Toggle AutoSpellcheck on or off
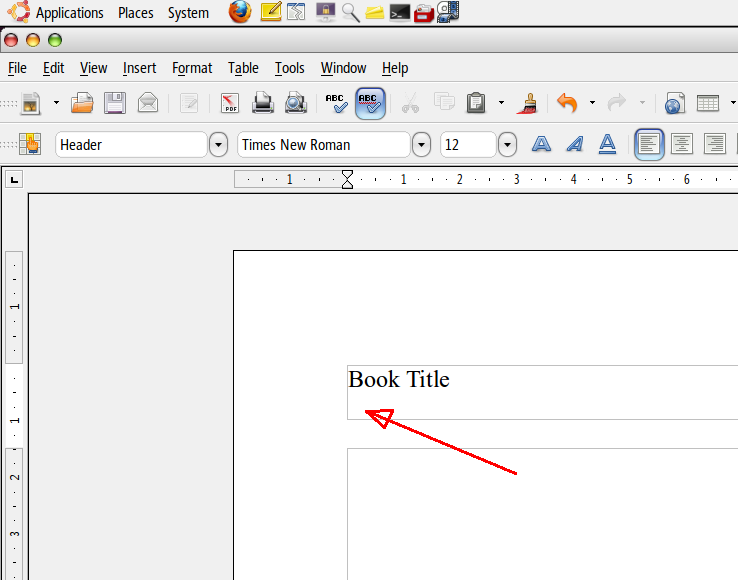Image resolution: width=738 pixels, height=580 pixels. (370, 103)
